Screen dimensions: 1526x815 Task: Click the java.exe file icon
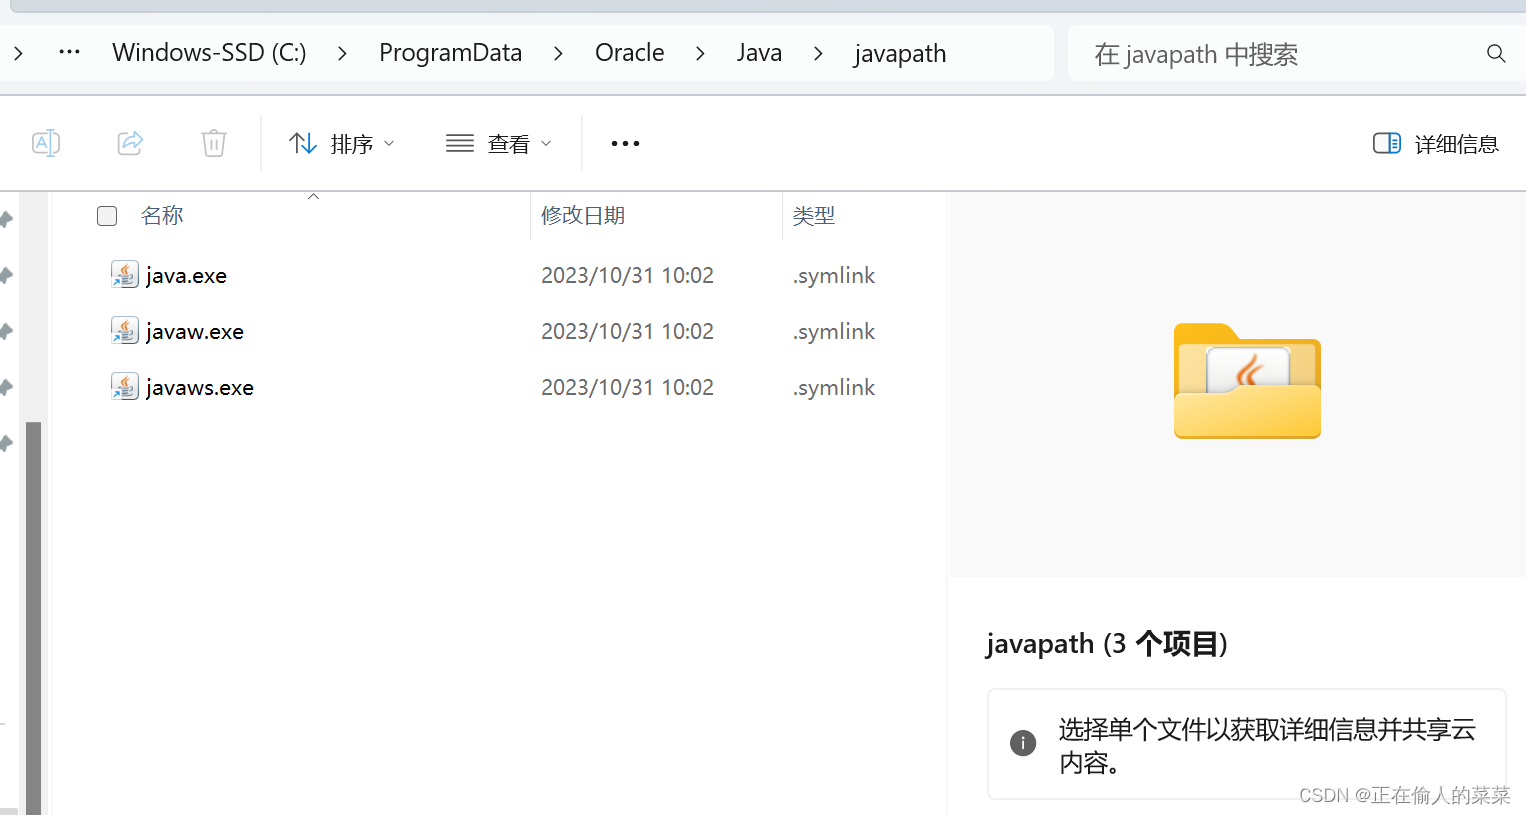(124, 275)
